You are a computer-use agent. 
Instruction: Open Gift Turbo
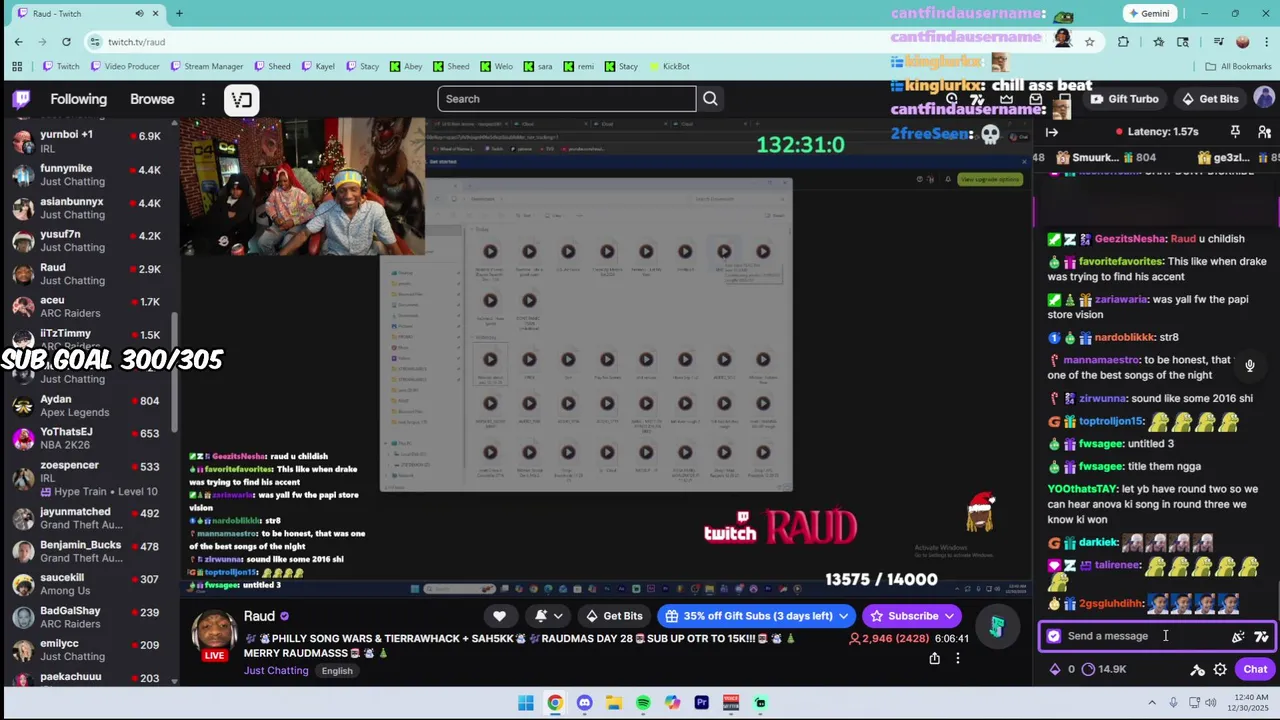pyautogui.click(x=1125, y=99)
